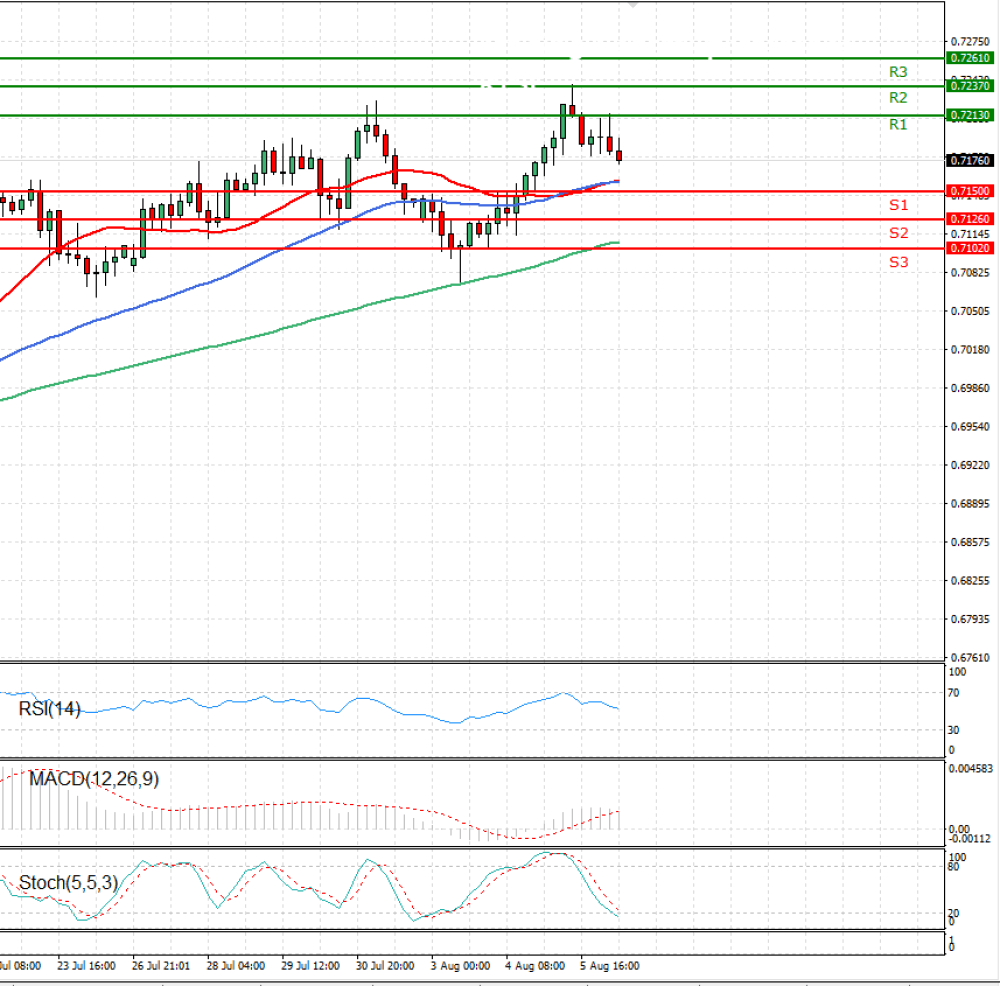The width and height of the screenshot is (1000, 986).
Task: Click the 0.70825 price axis value
Action: [x=970, y=273]
